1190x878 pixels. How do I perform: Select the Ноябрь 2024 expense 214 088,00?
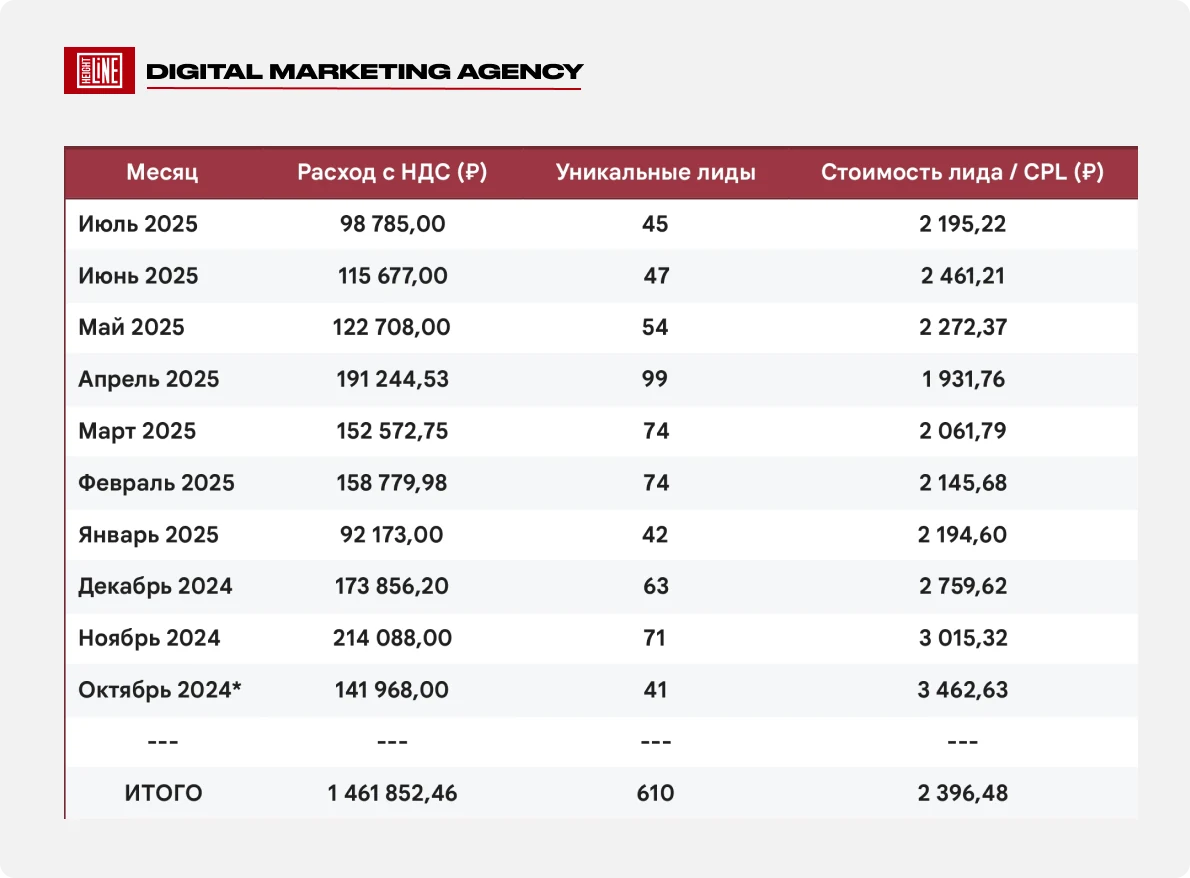[392, 637]
